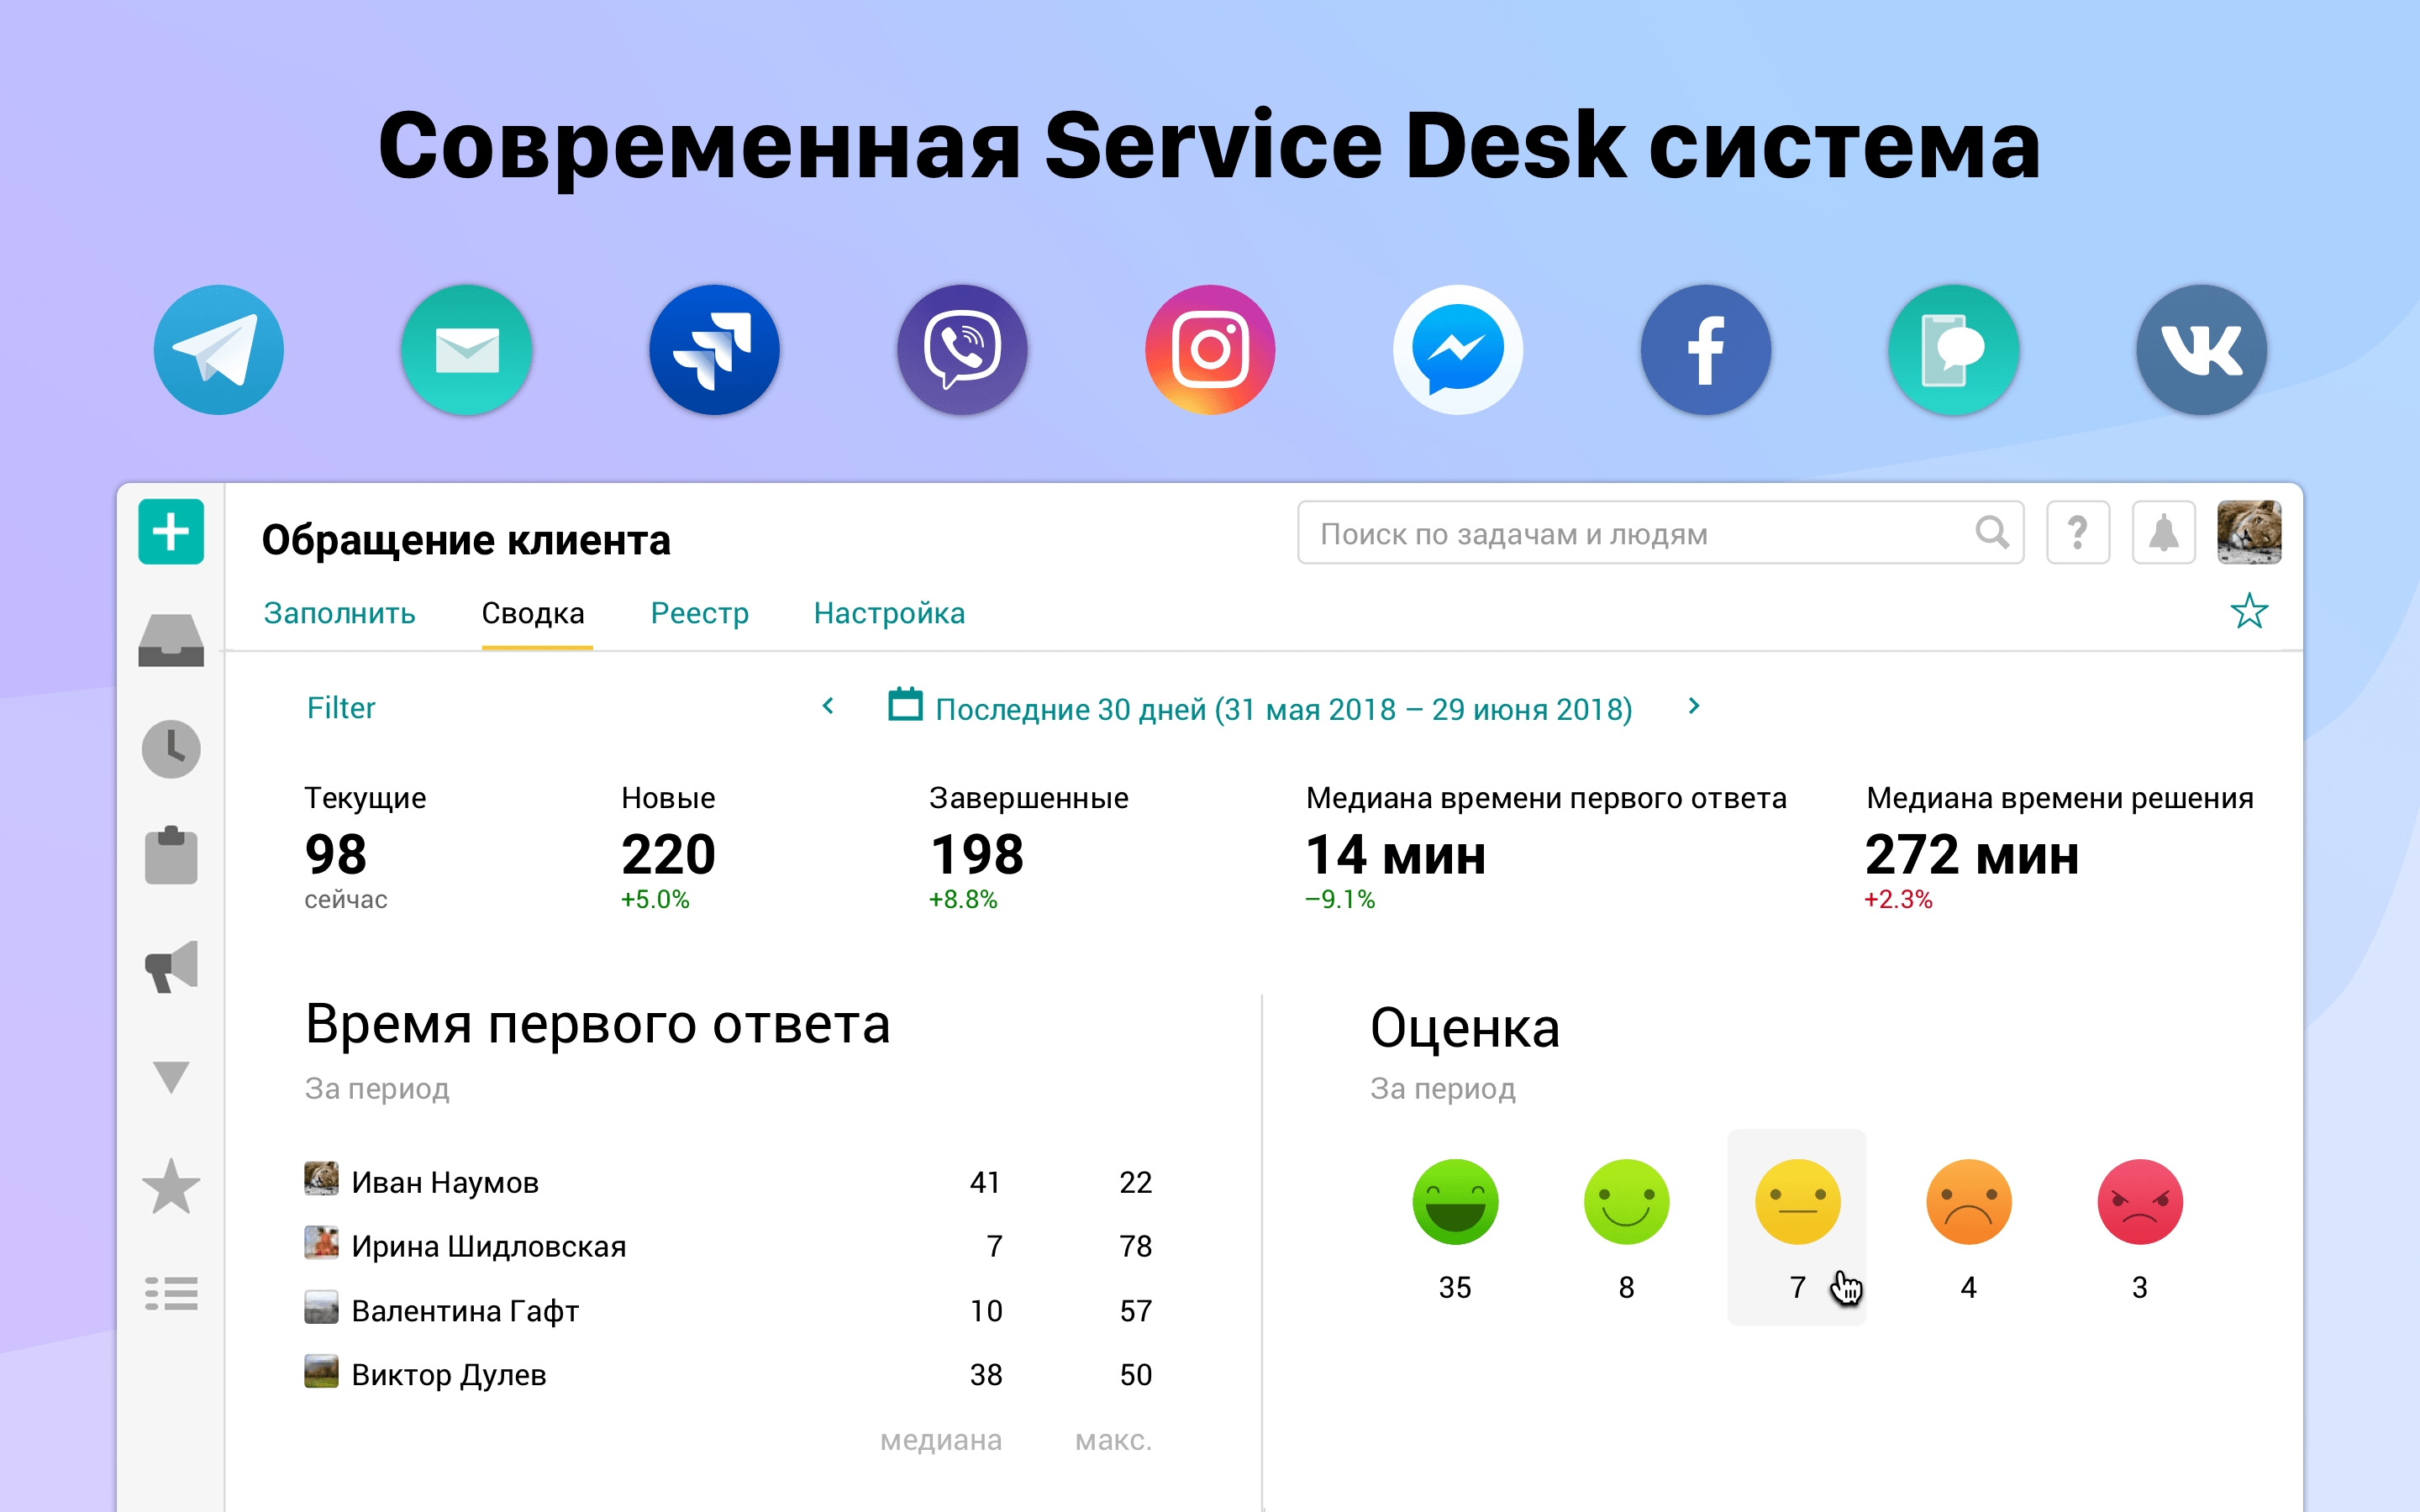
Task: Click the Viber channel icon
Action: [x=962, y=350]
